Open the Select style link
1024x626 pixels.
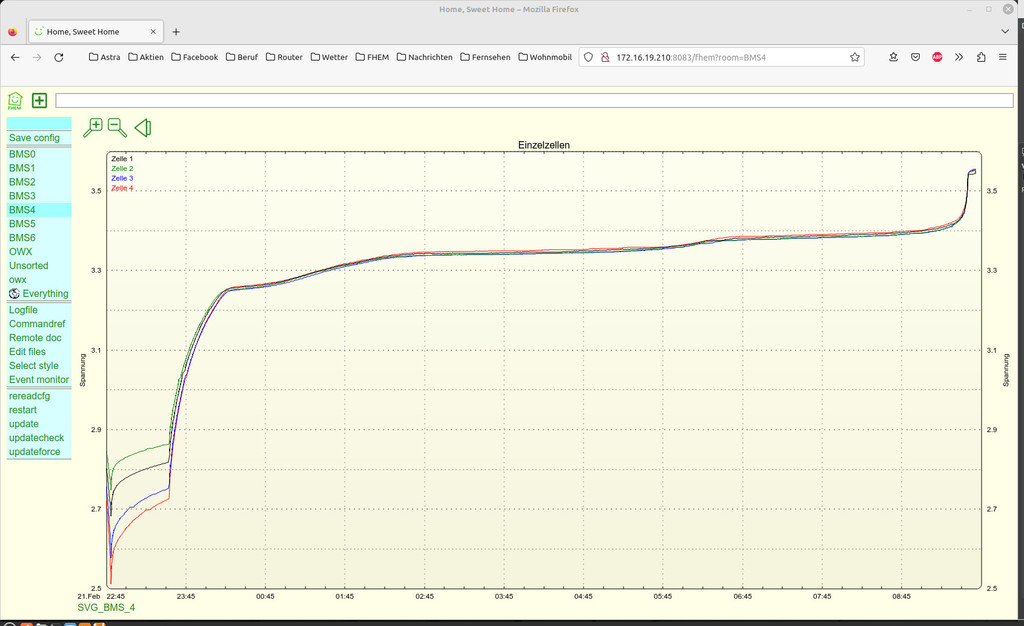tap(34, 366)
